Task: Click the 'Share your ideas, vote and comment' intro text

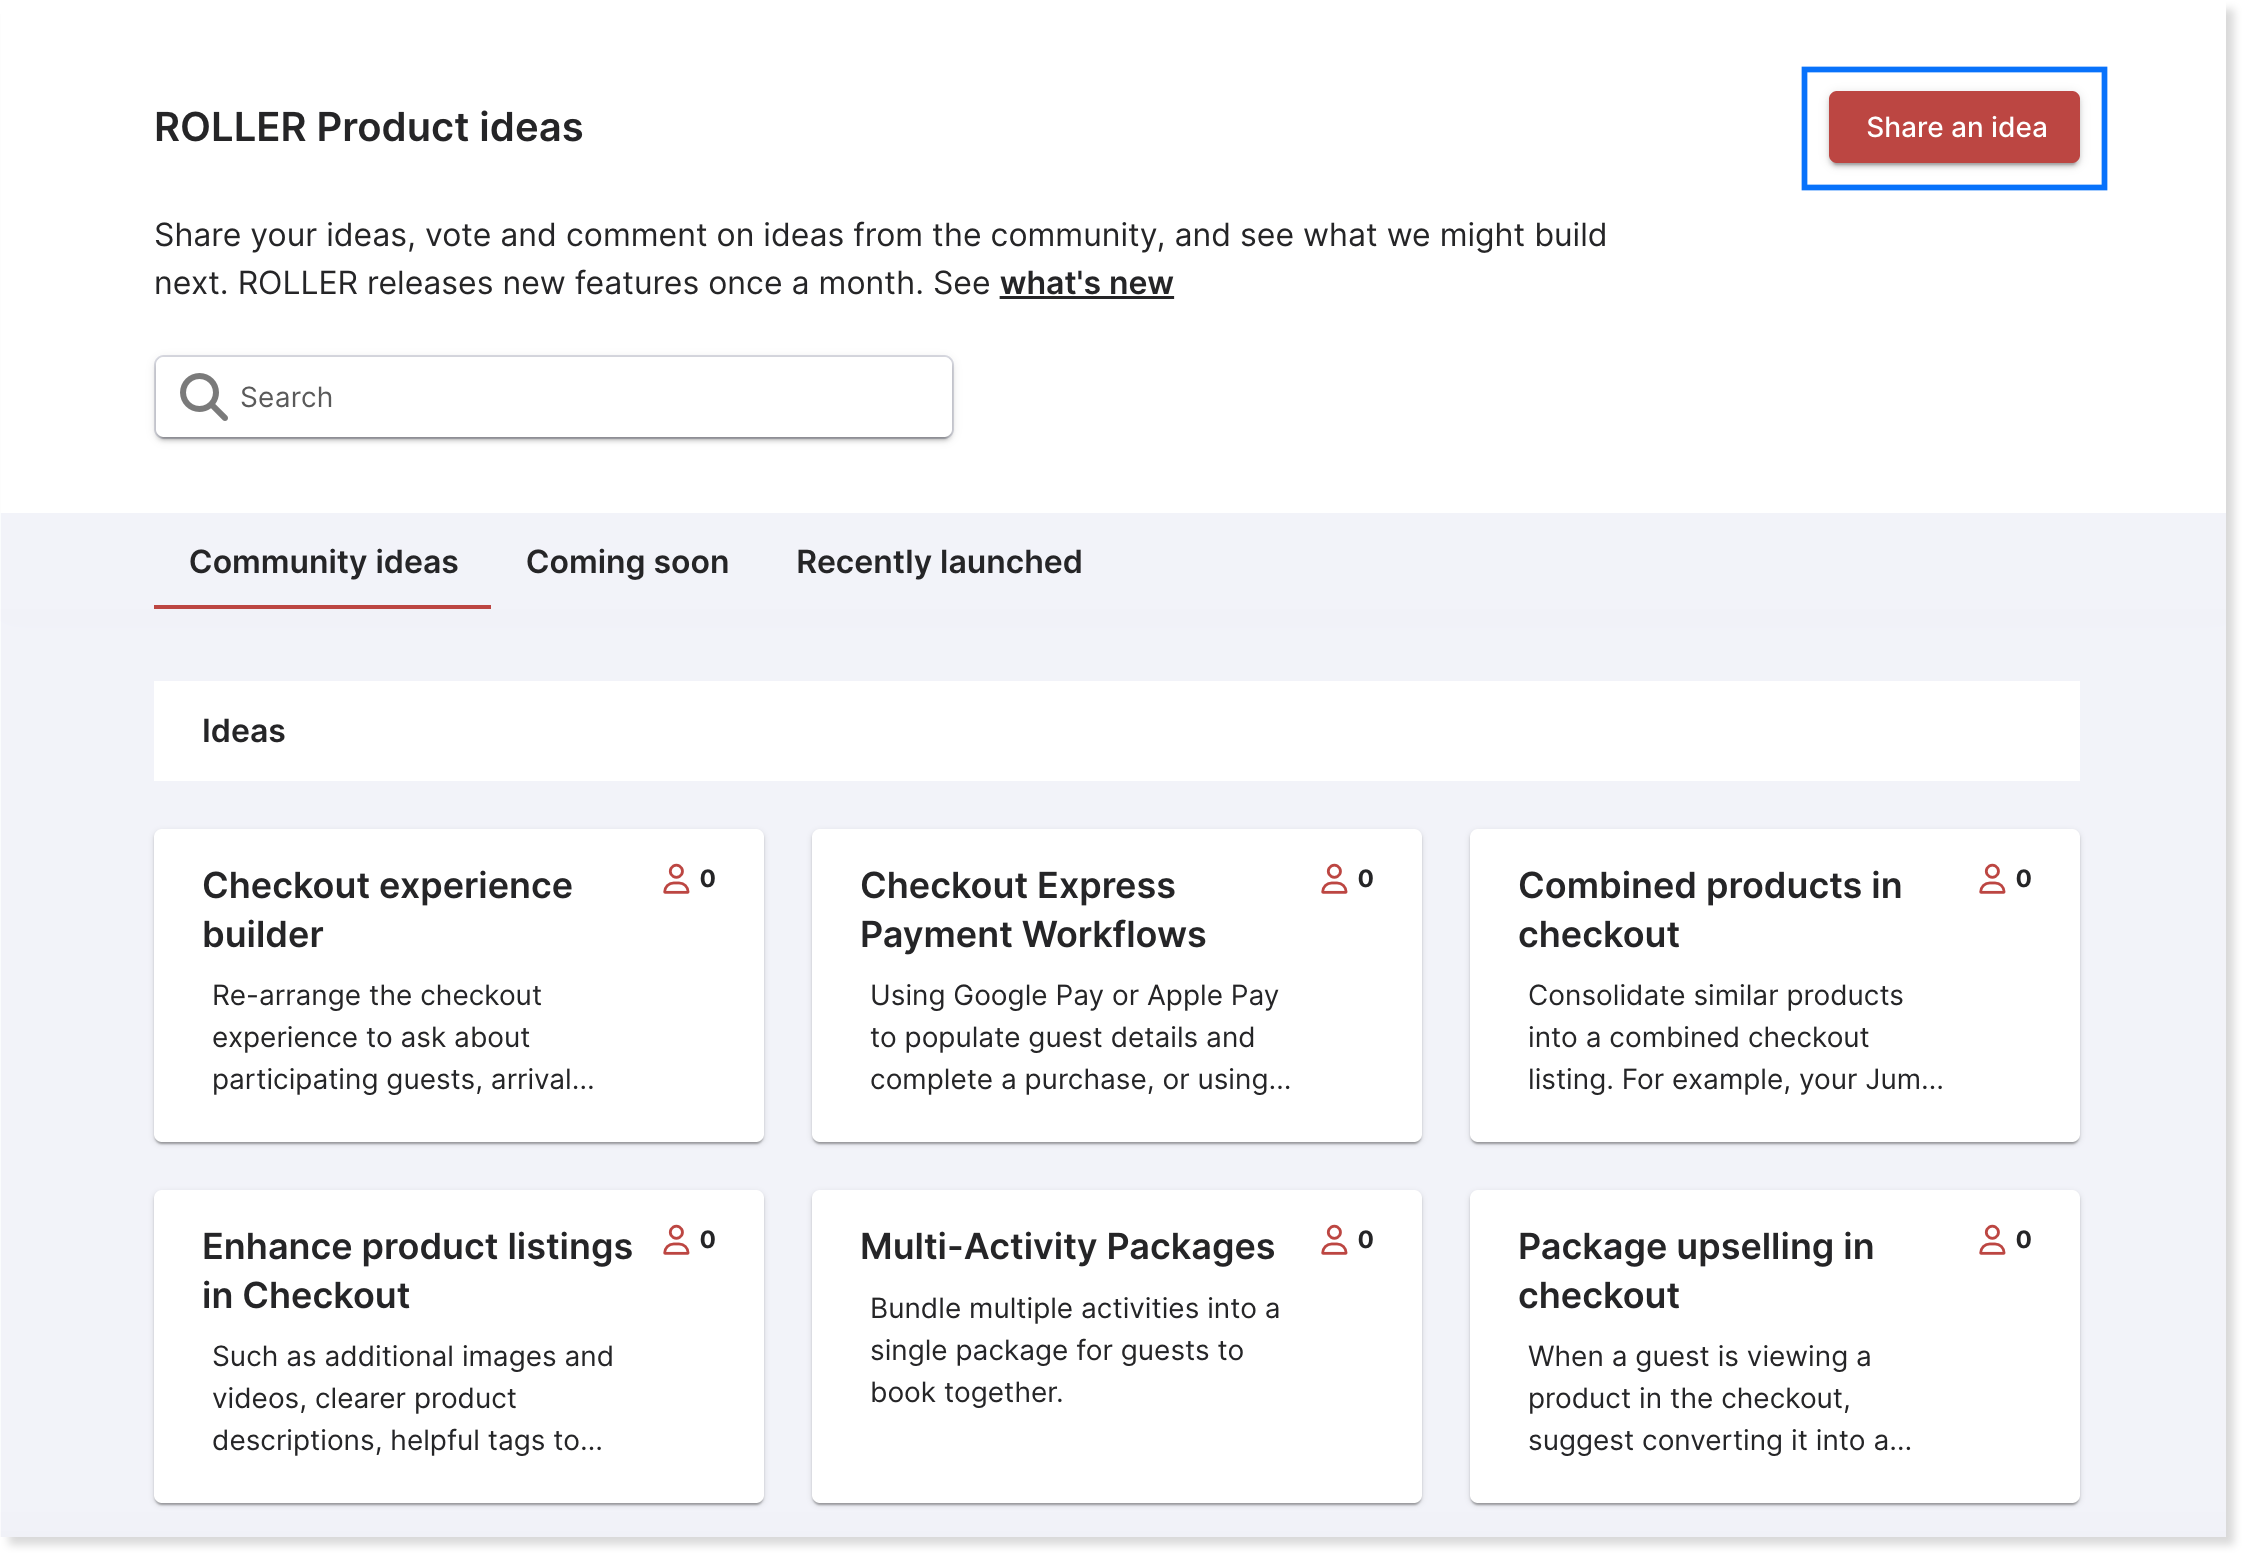Action: click(x=880, y=259)
